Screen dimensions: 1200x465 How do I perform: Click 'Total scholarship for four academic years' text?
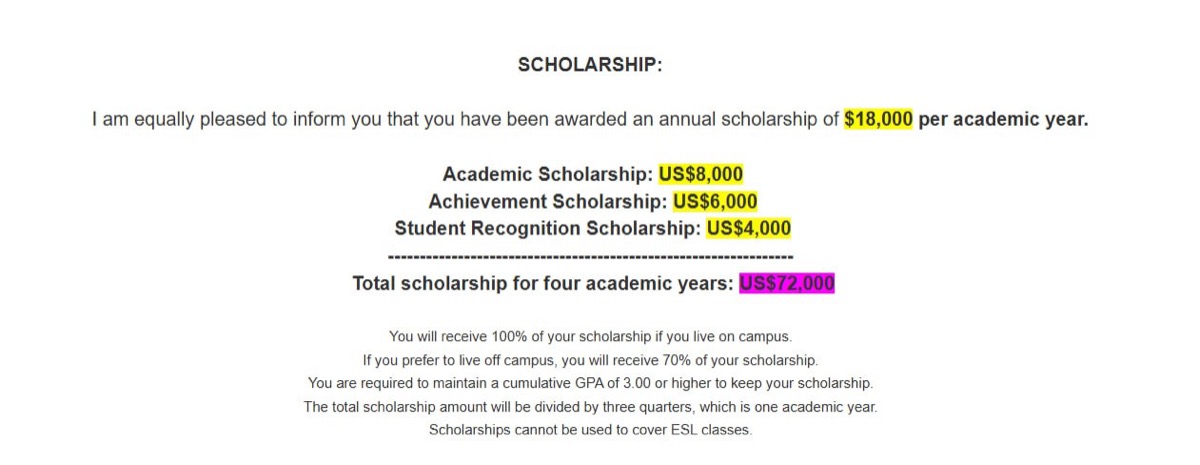(544, 283)
